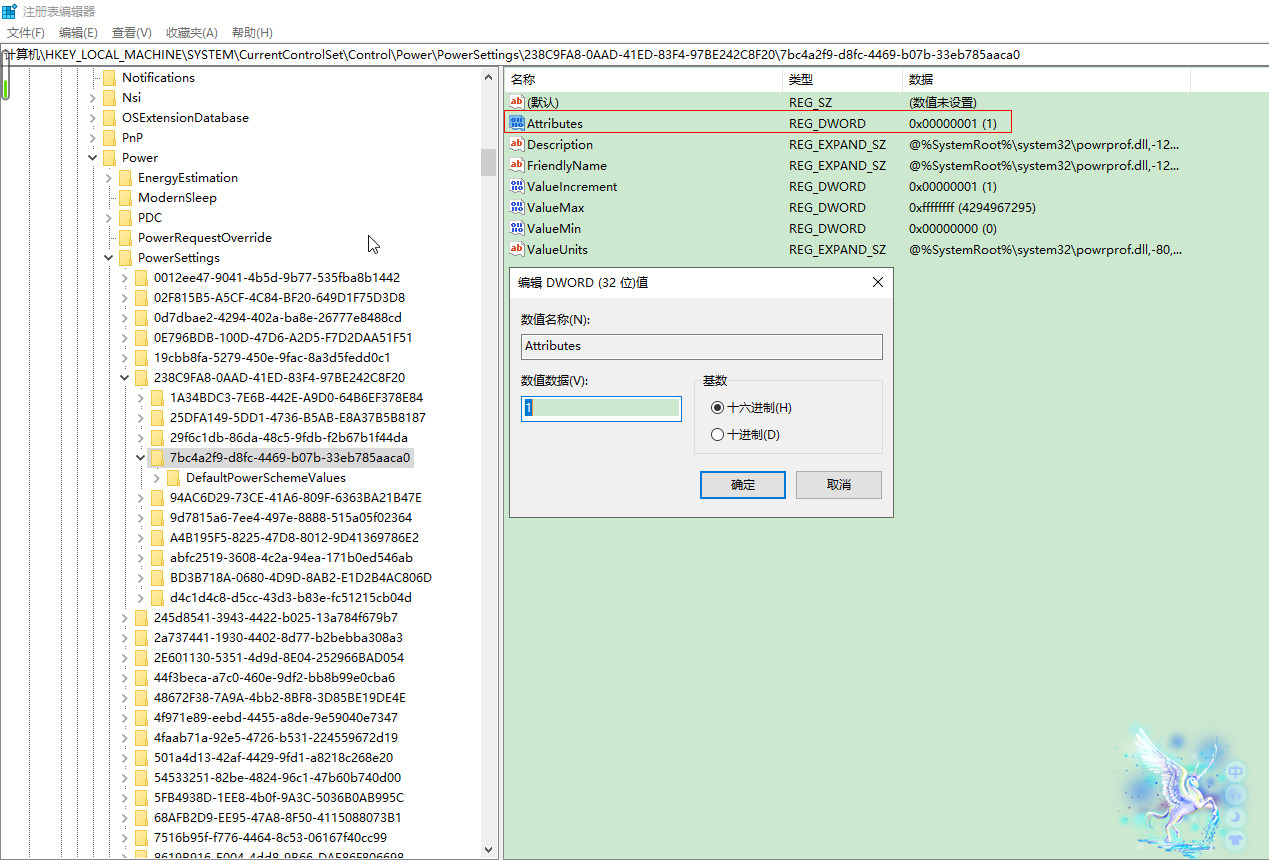
Task: Select the 9d7815a6-7ee4-497e-8888-515a05f02364 key
Action: pos(290,517)
